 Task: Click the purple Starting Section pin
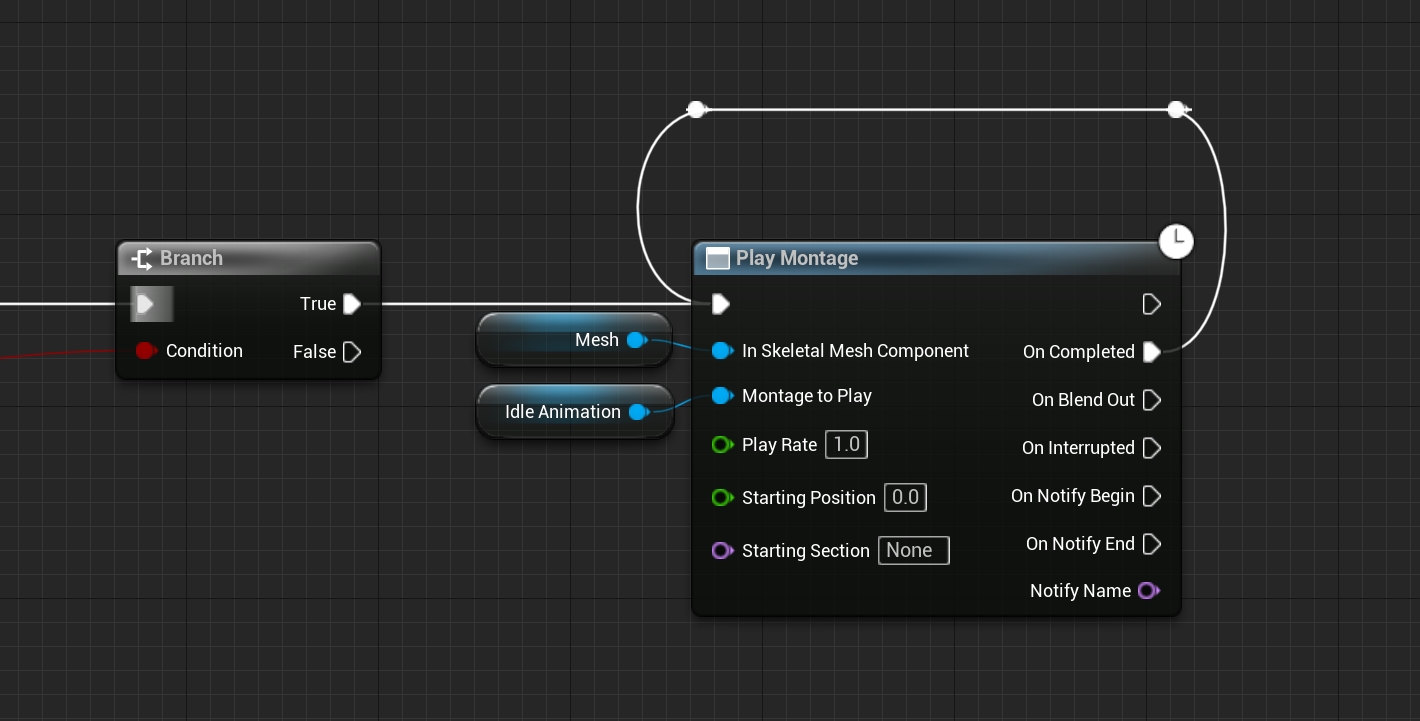(722, 551)
